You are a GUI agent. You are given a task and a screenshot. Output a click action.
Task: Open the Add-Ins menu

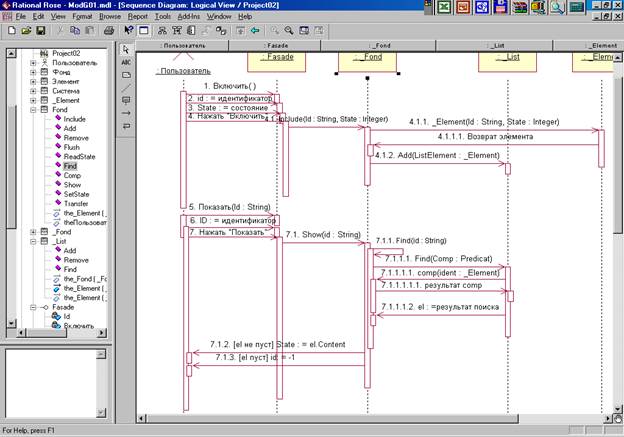coord(188,17)
